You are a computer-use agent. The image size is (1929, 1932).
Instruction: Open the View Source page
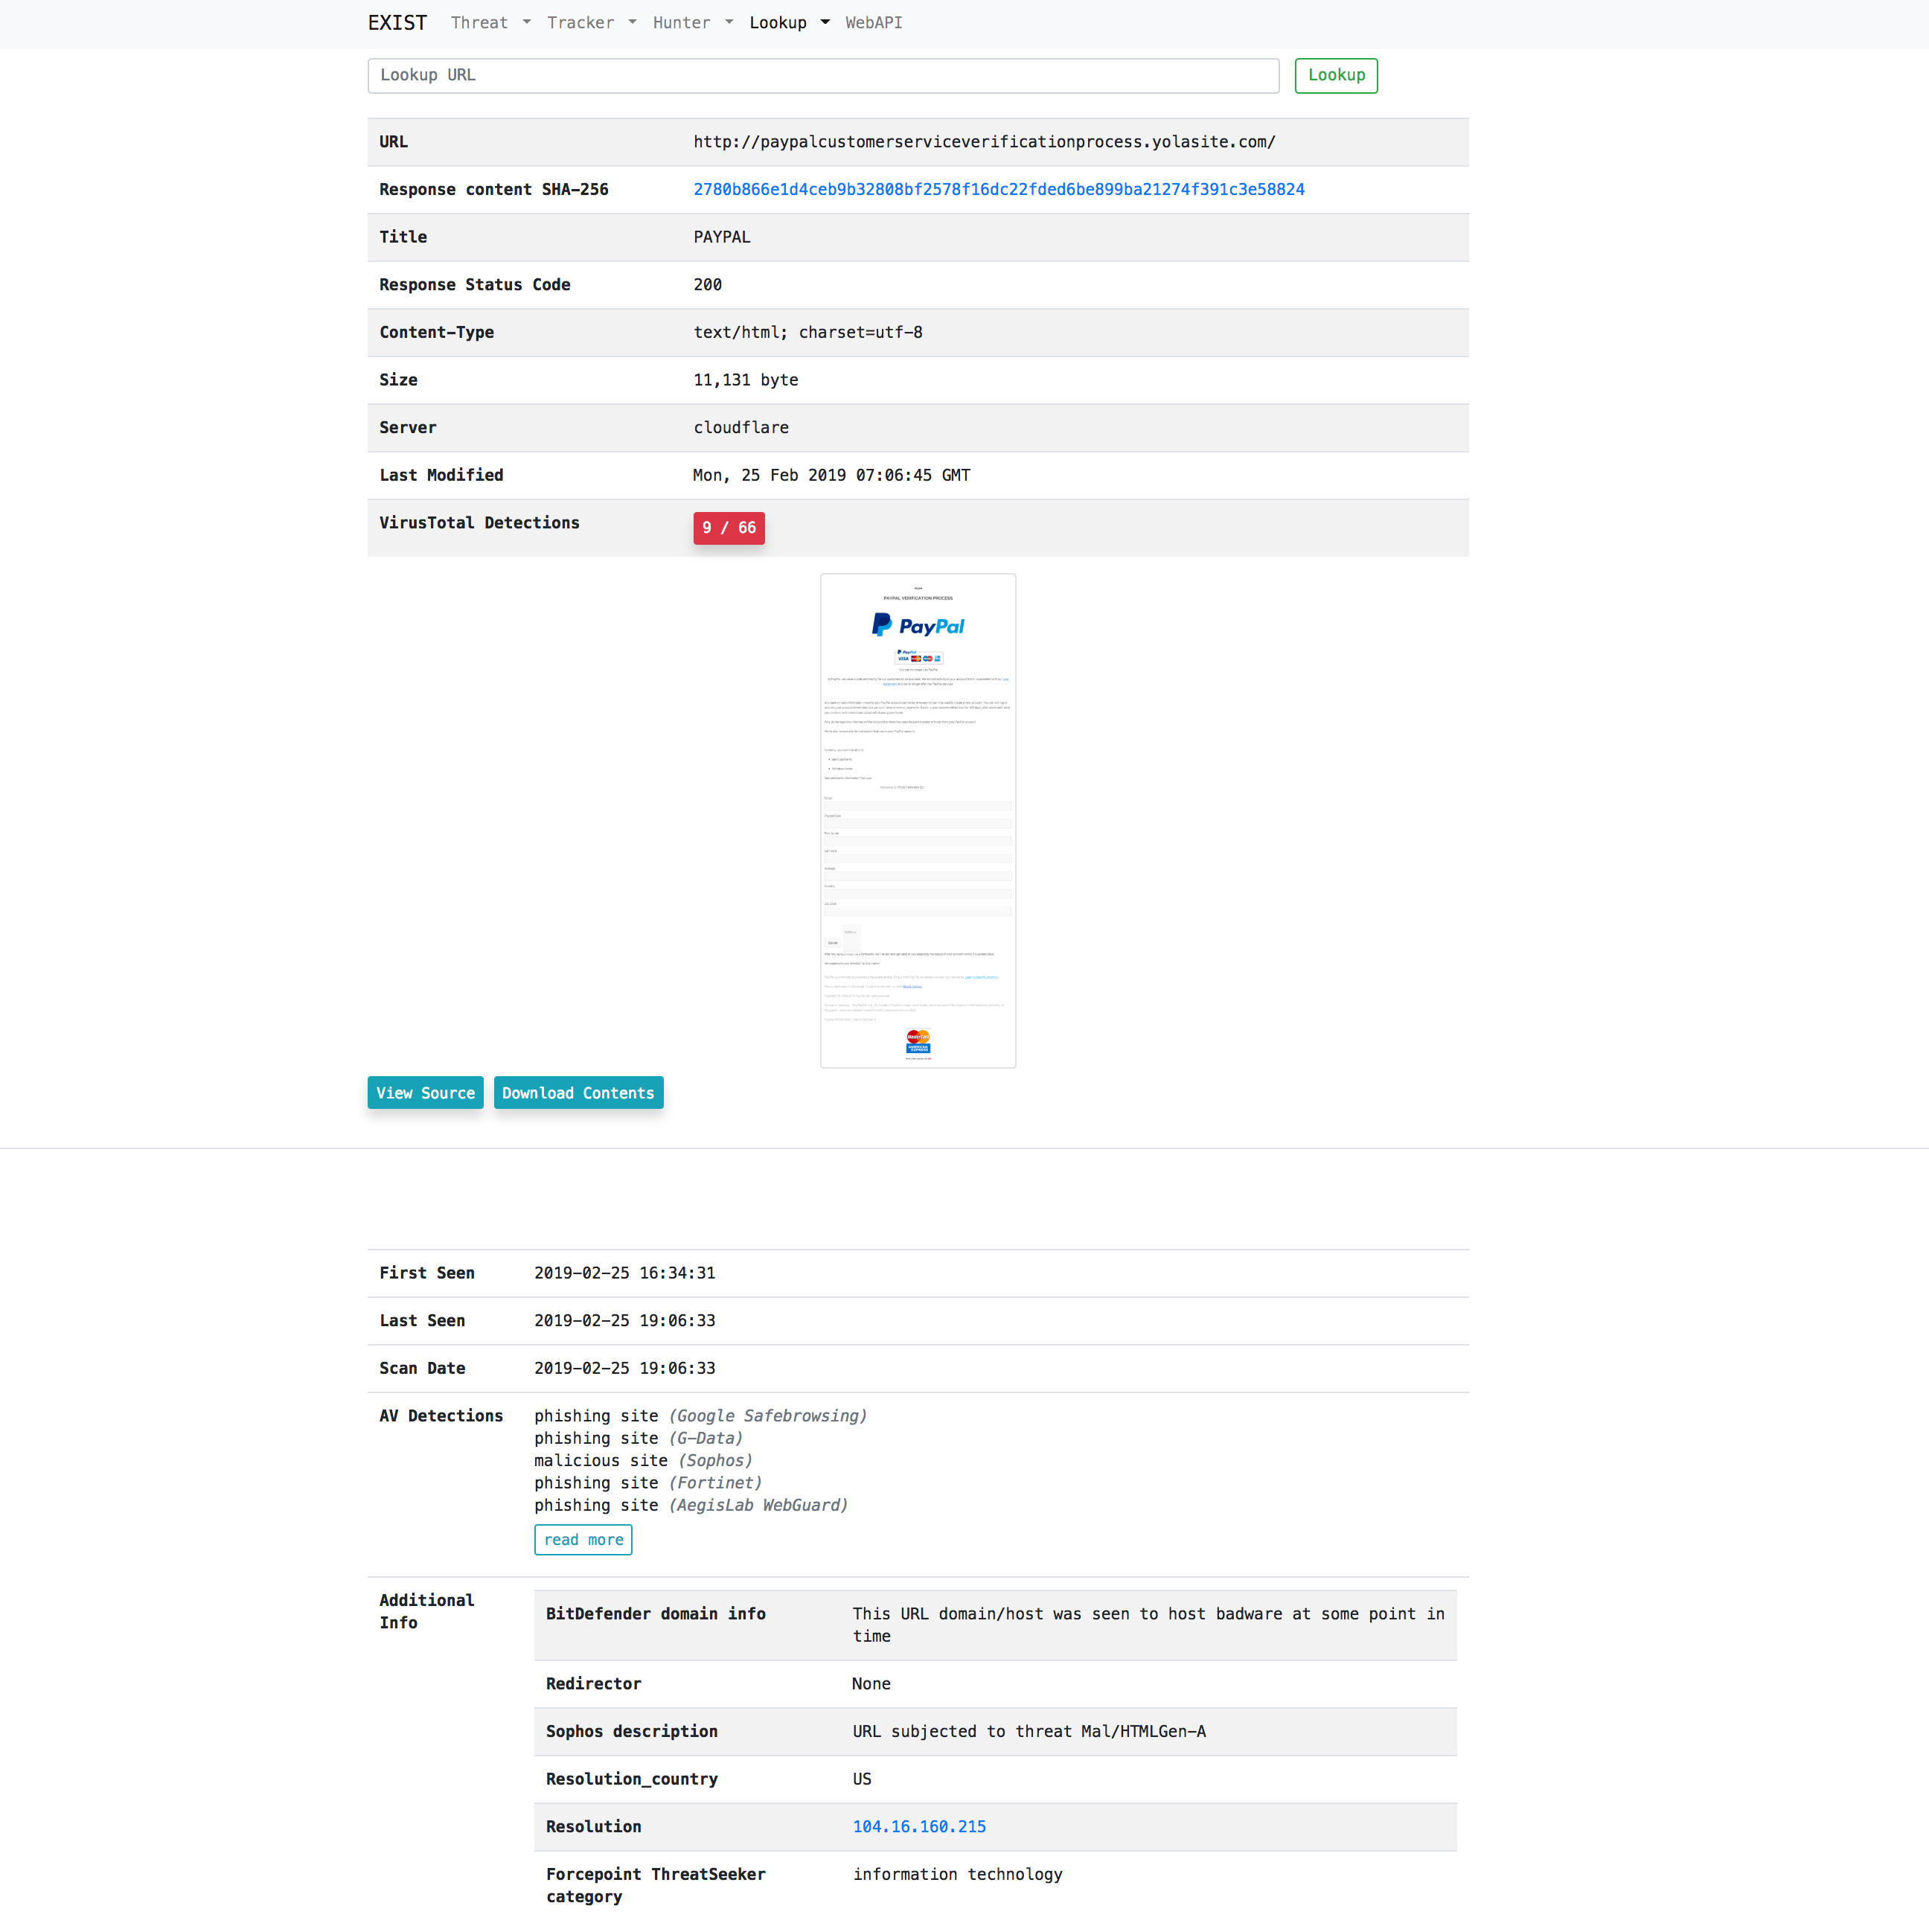tap(425, 1092)
